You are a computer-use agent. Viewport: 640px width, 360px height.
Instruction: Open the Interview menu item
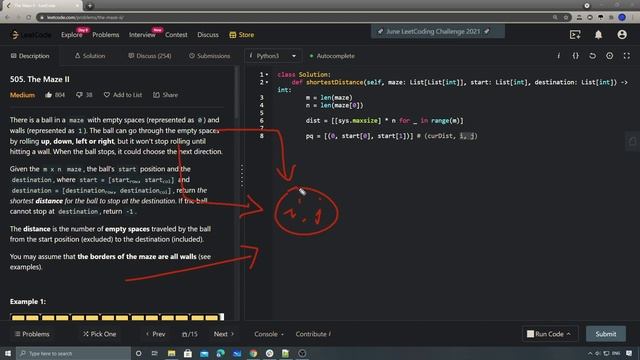tap(142, 35)
